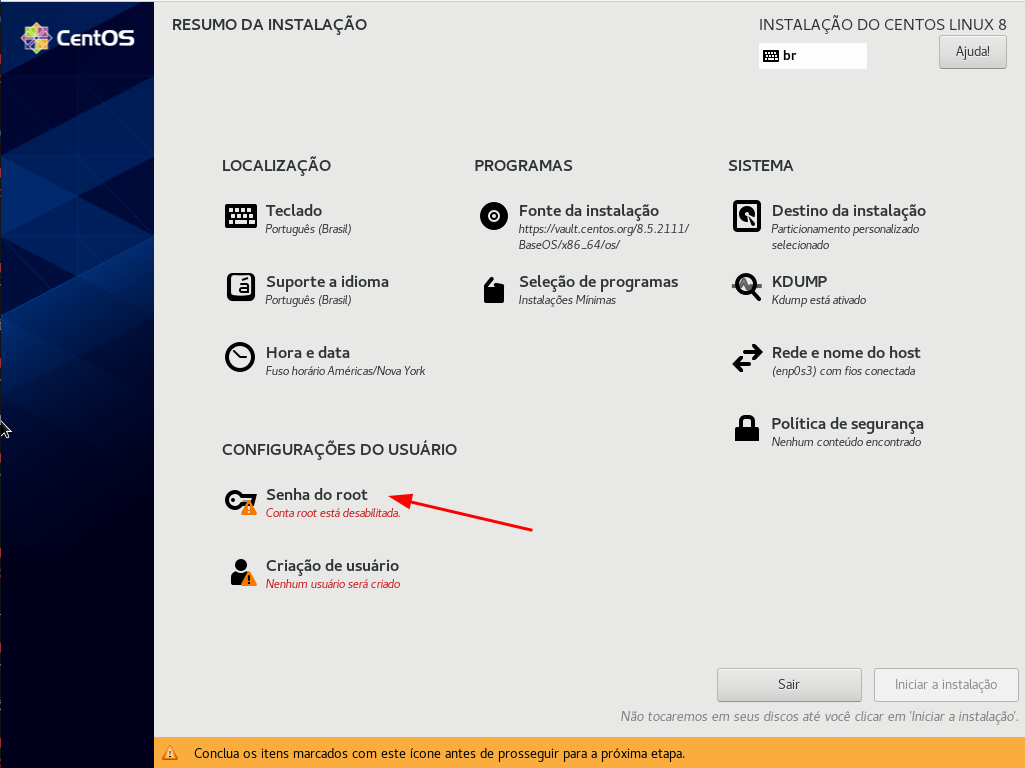Viewport: 1025px width, 768px height.
Task: Click the 'LOCALIZAÇÃO' section heading
Action: [x=277, y=166]
